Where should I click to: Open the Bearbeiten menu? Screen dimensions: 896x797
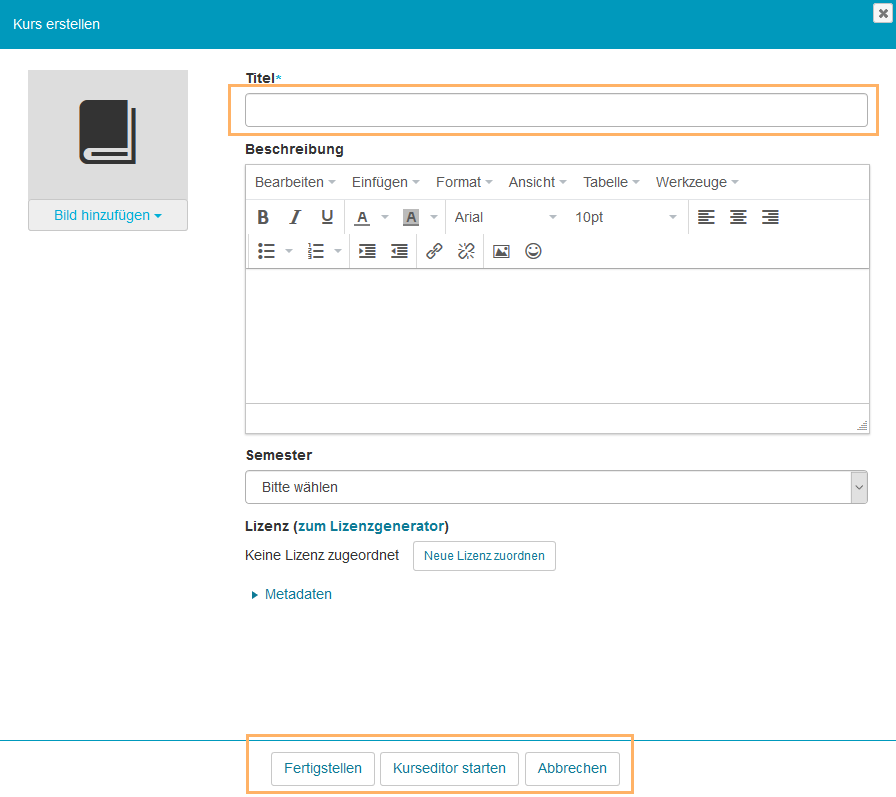pos(295,182)
